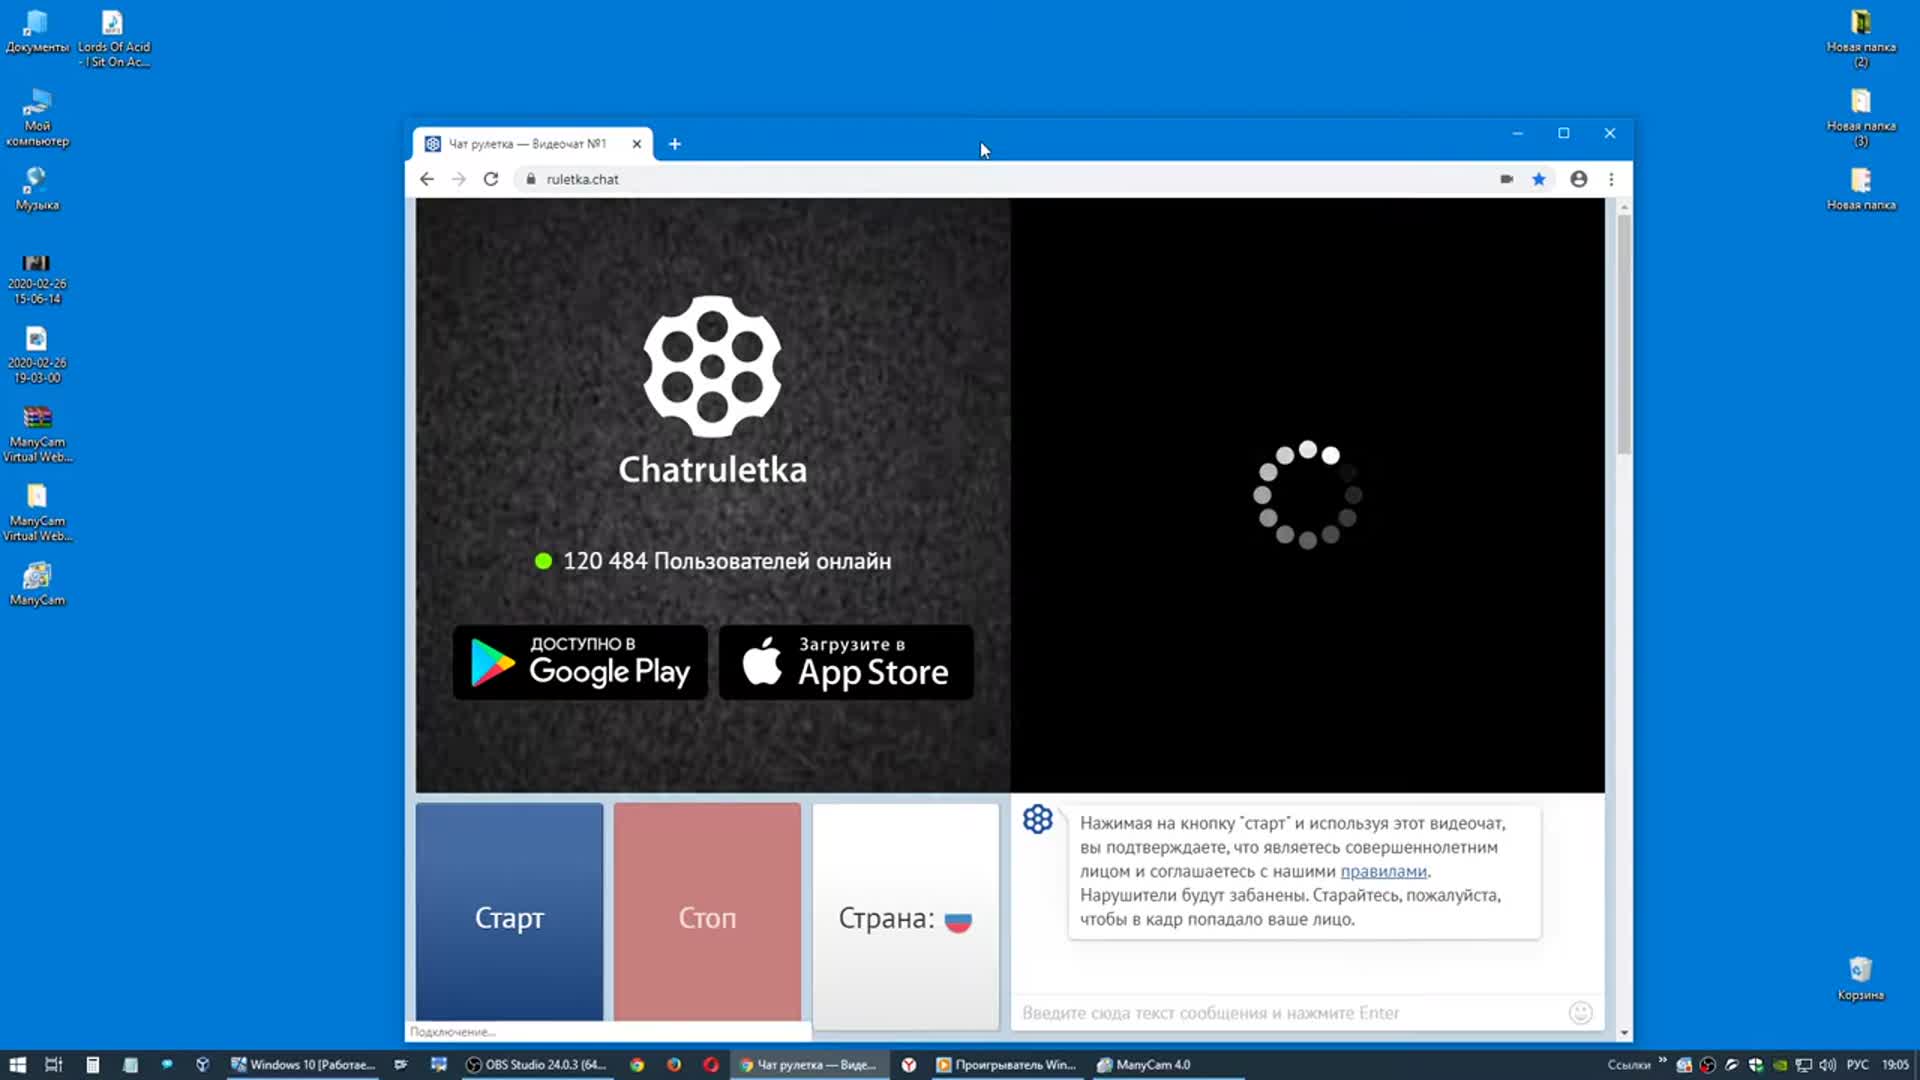Click the bookmark star icon

pyautogui.click(x=1539, y=179)
